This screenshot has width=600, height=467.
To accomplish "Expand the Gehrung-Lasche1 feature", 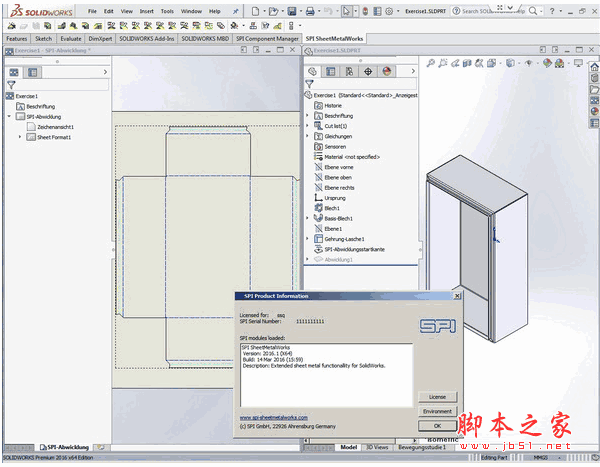I will point(307,238).
